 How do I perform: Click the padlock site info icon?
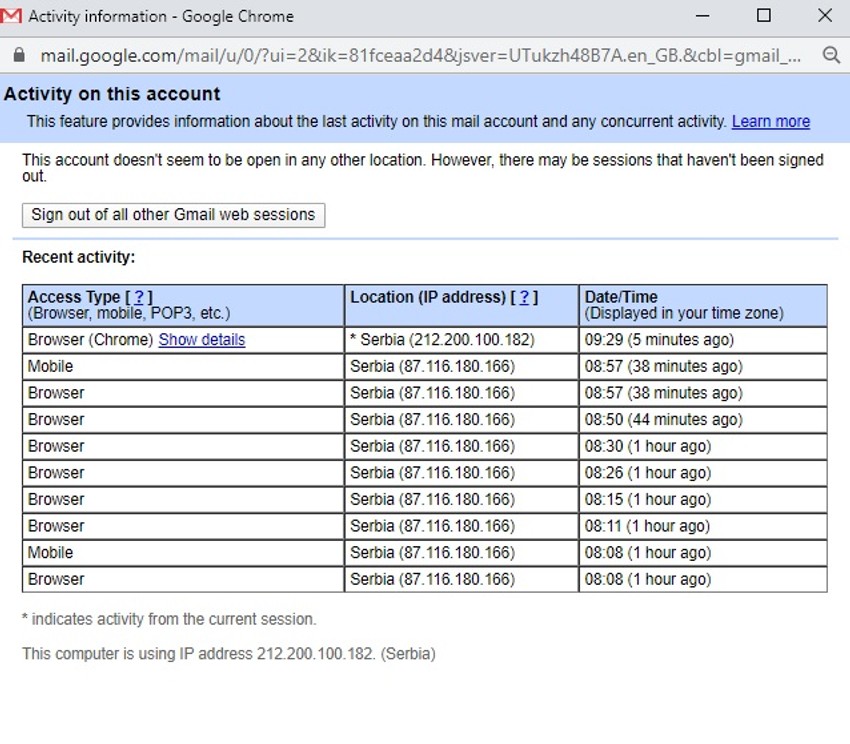tap(17, 55)
